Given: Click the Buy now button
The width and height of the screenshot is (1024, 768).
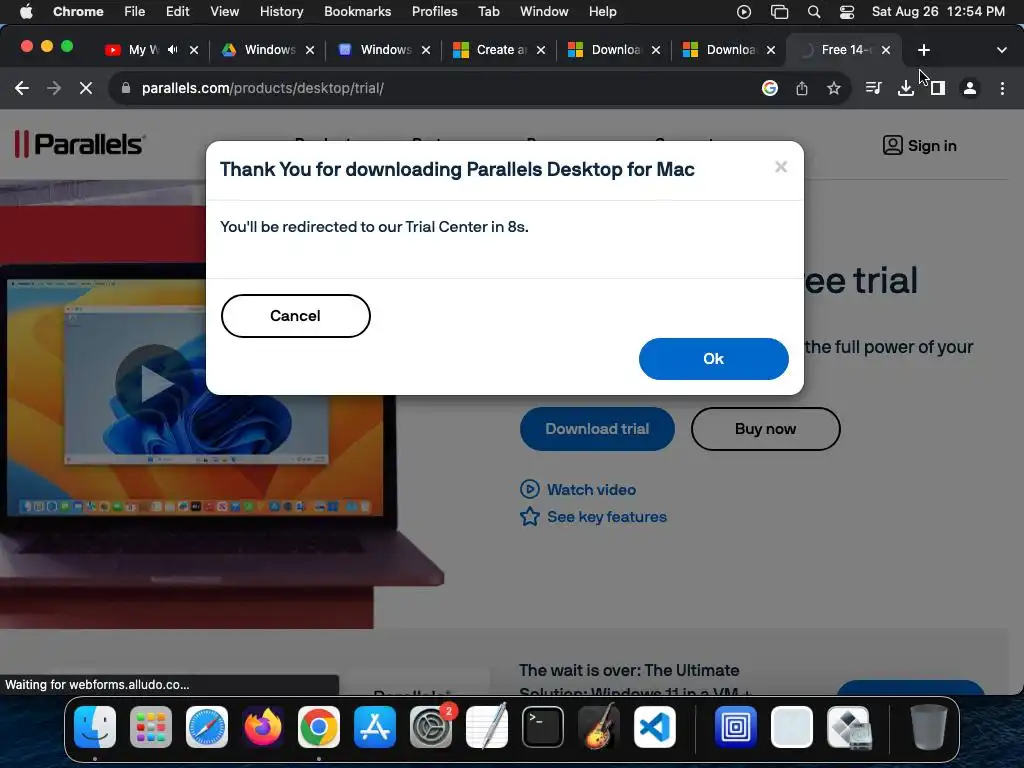Looking at the screenshot, I should pyautogui.click(x=765, y=429).
